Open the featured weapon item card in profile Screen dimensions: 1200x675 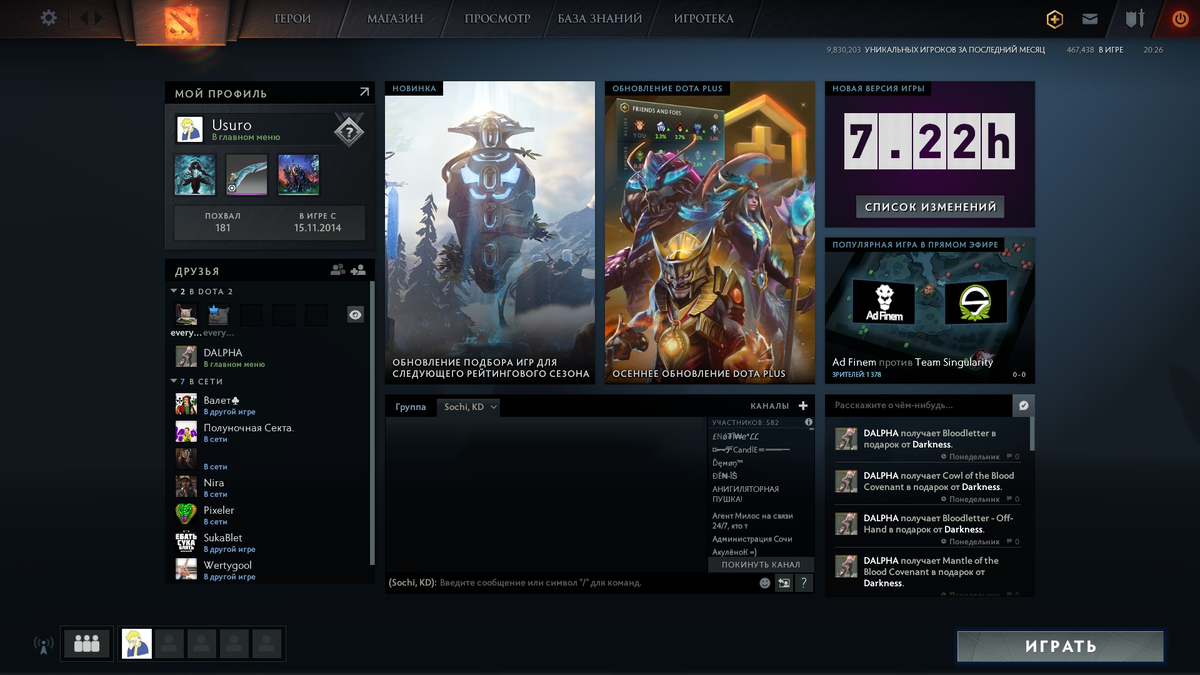(x=246, y=174)
